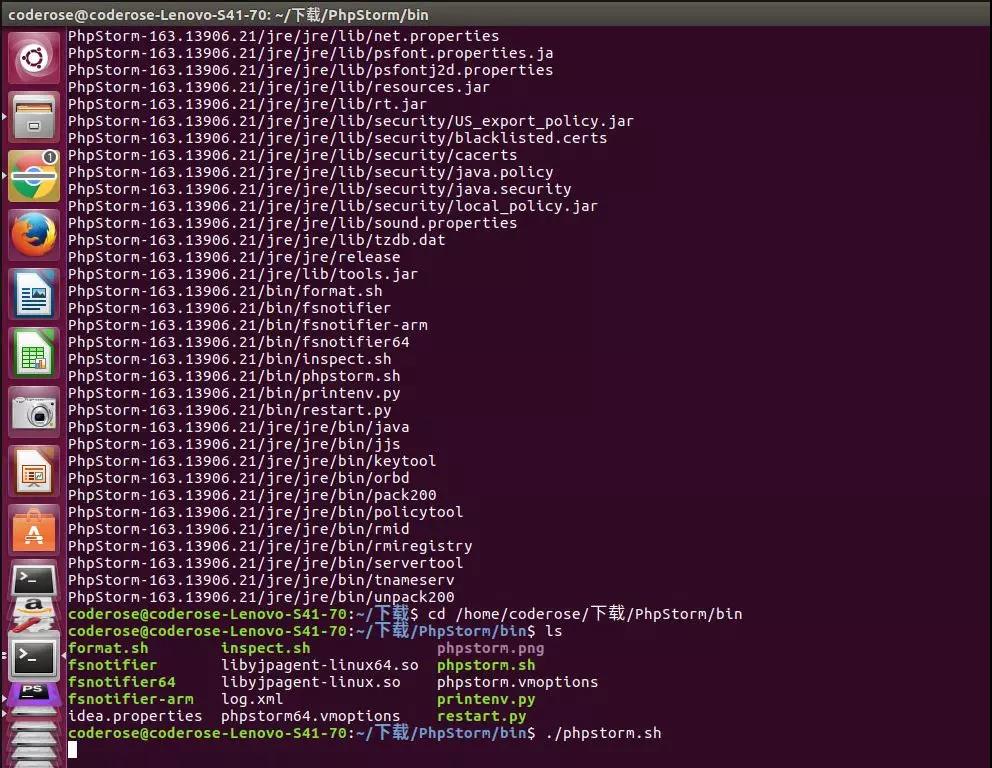
Task: Click the 'bin/tnameserv' output line
Action: [x=261, y=580]
